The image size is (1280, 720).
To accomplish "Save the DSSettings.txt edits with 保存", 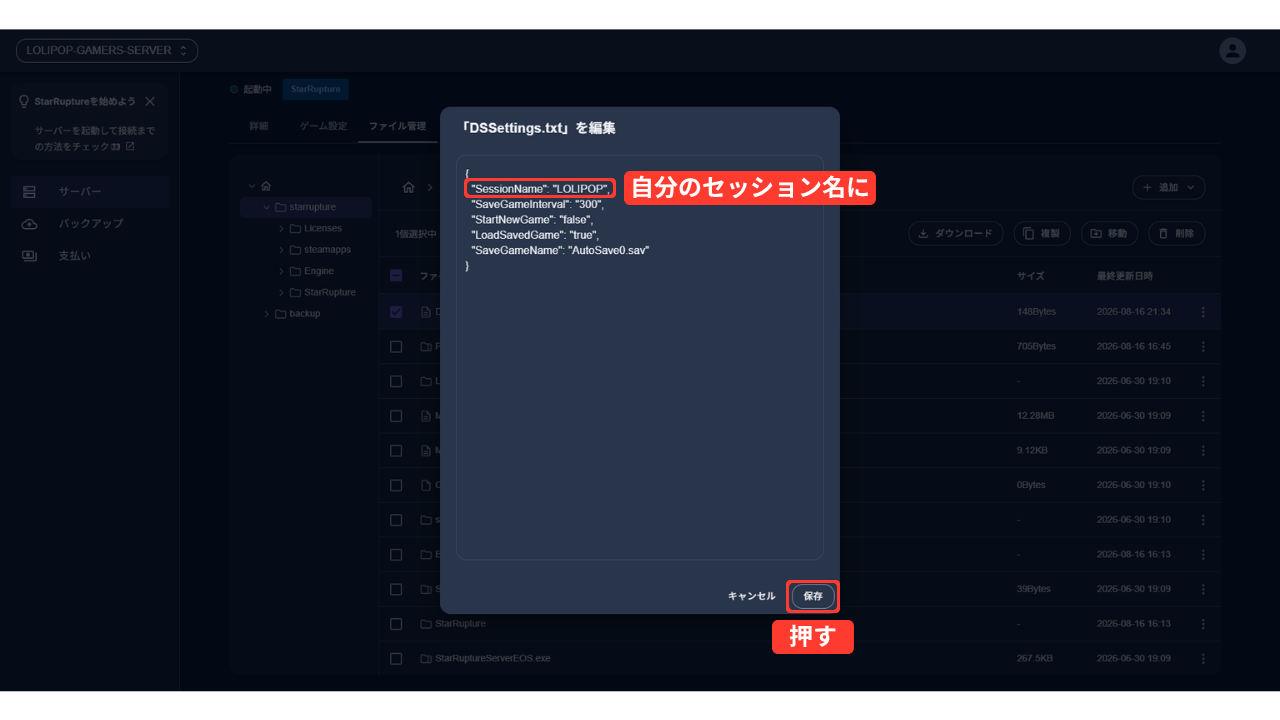I will (x=813, y=596).
